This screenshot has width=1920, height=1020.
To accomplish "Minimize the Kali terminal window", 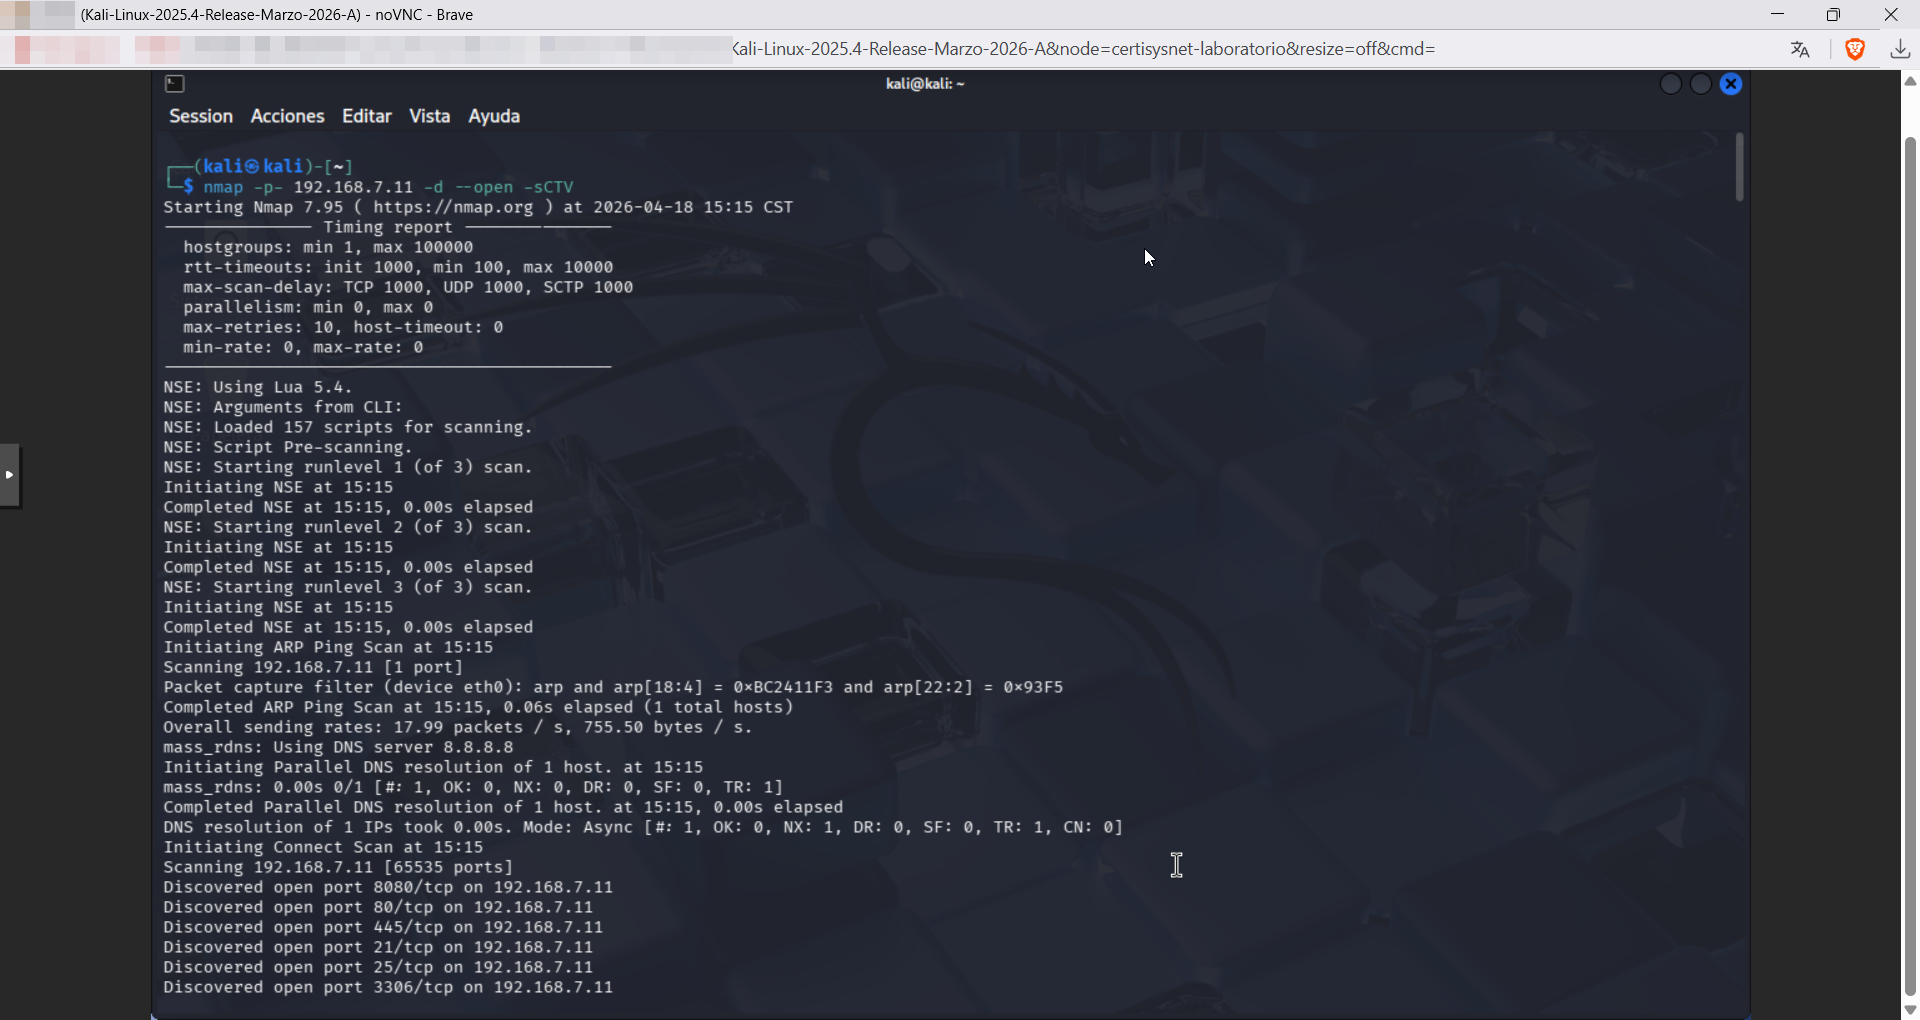I will click(1671, 84).
